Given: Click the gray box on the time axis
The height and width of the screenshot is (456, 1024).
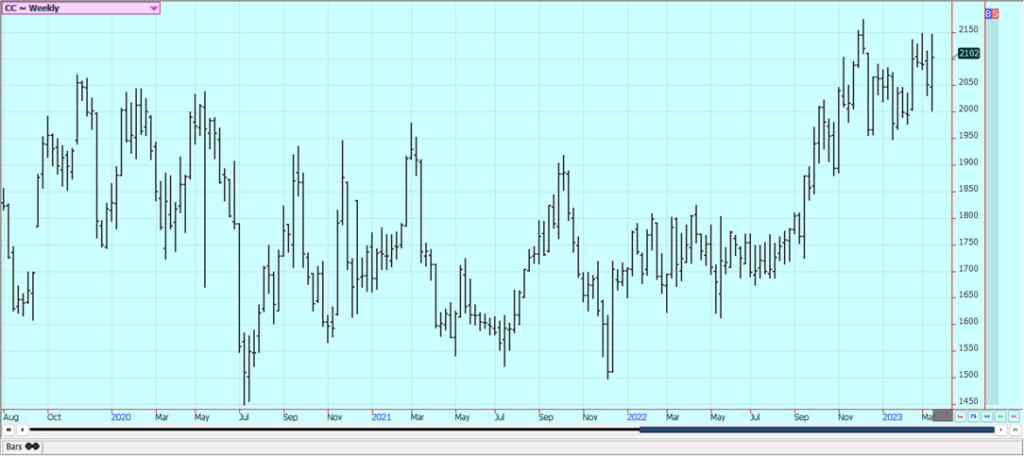Looking at the screenshot, I should click(943, 415).
